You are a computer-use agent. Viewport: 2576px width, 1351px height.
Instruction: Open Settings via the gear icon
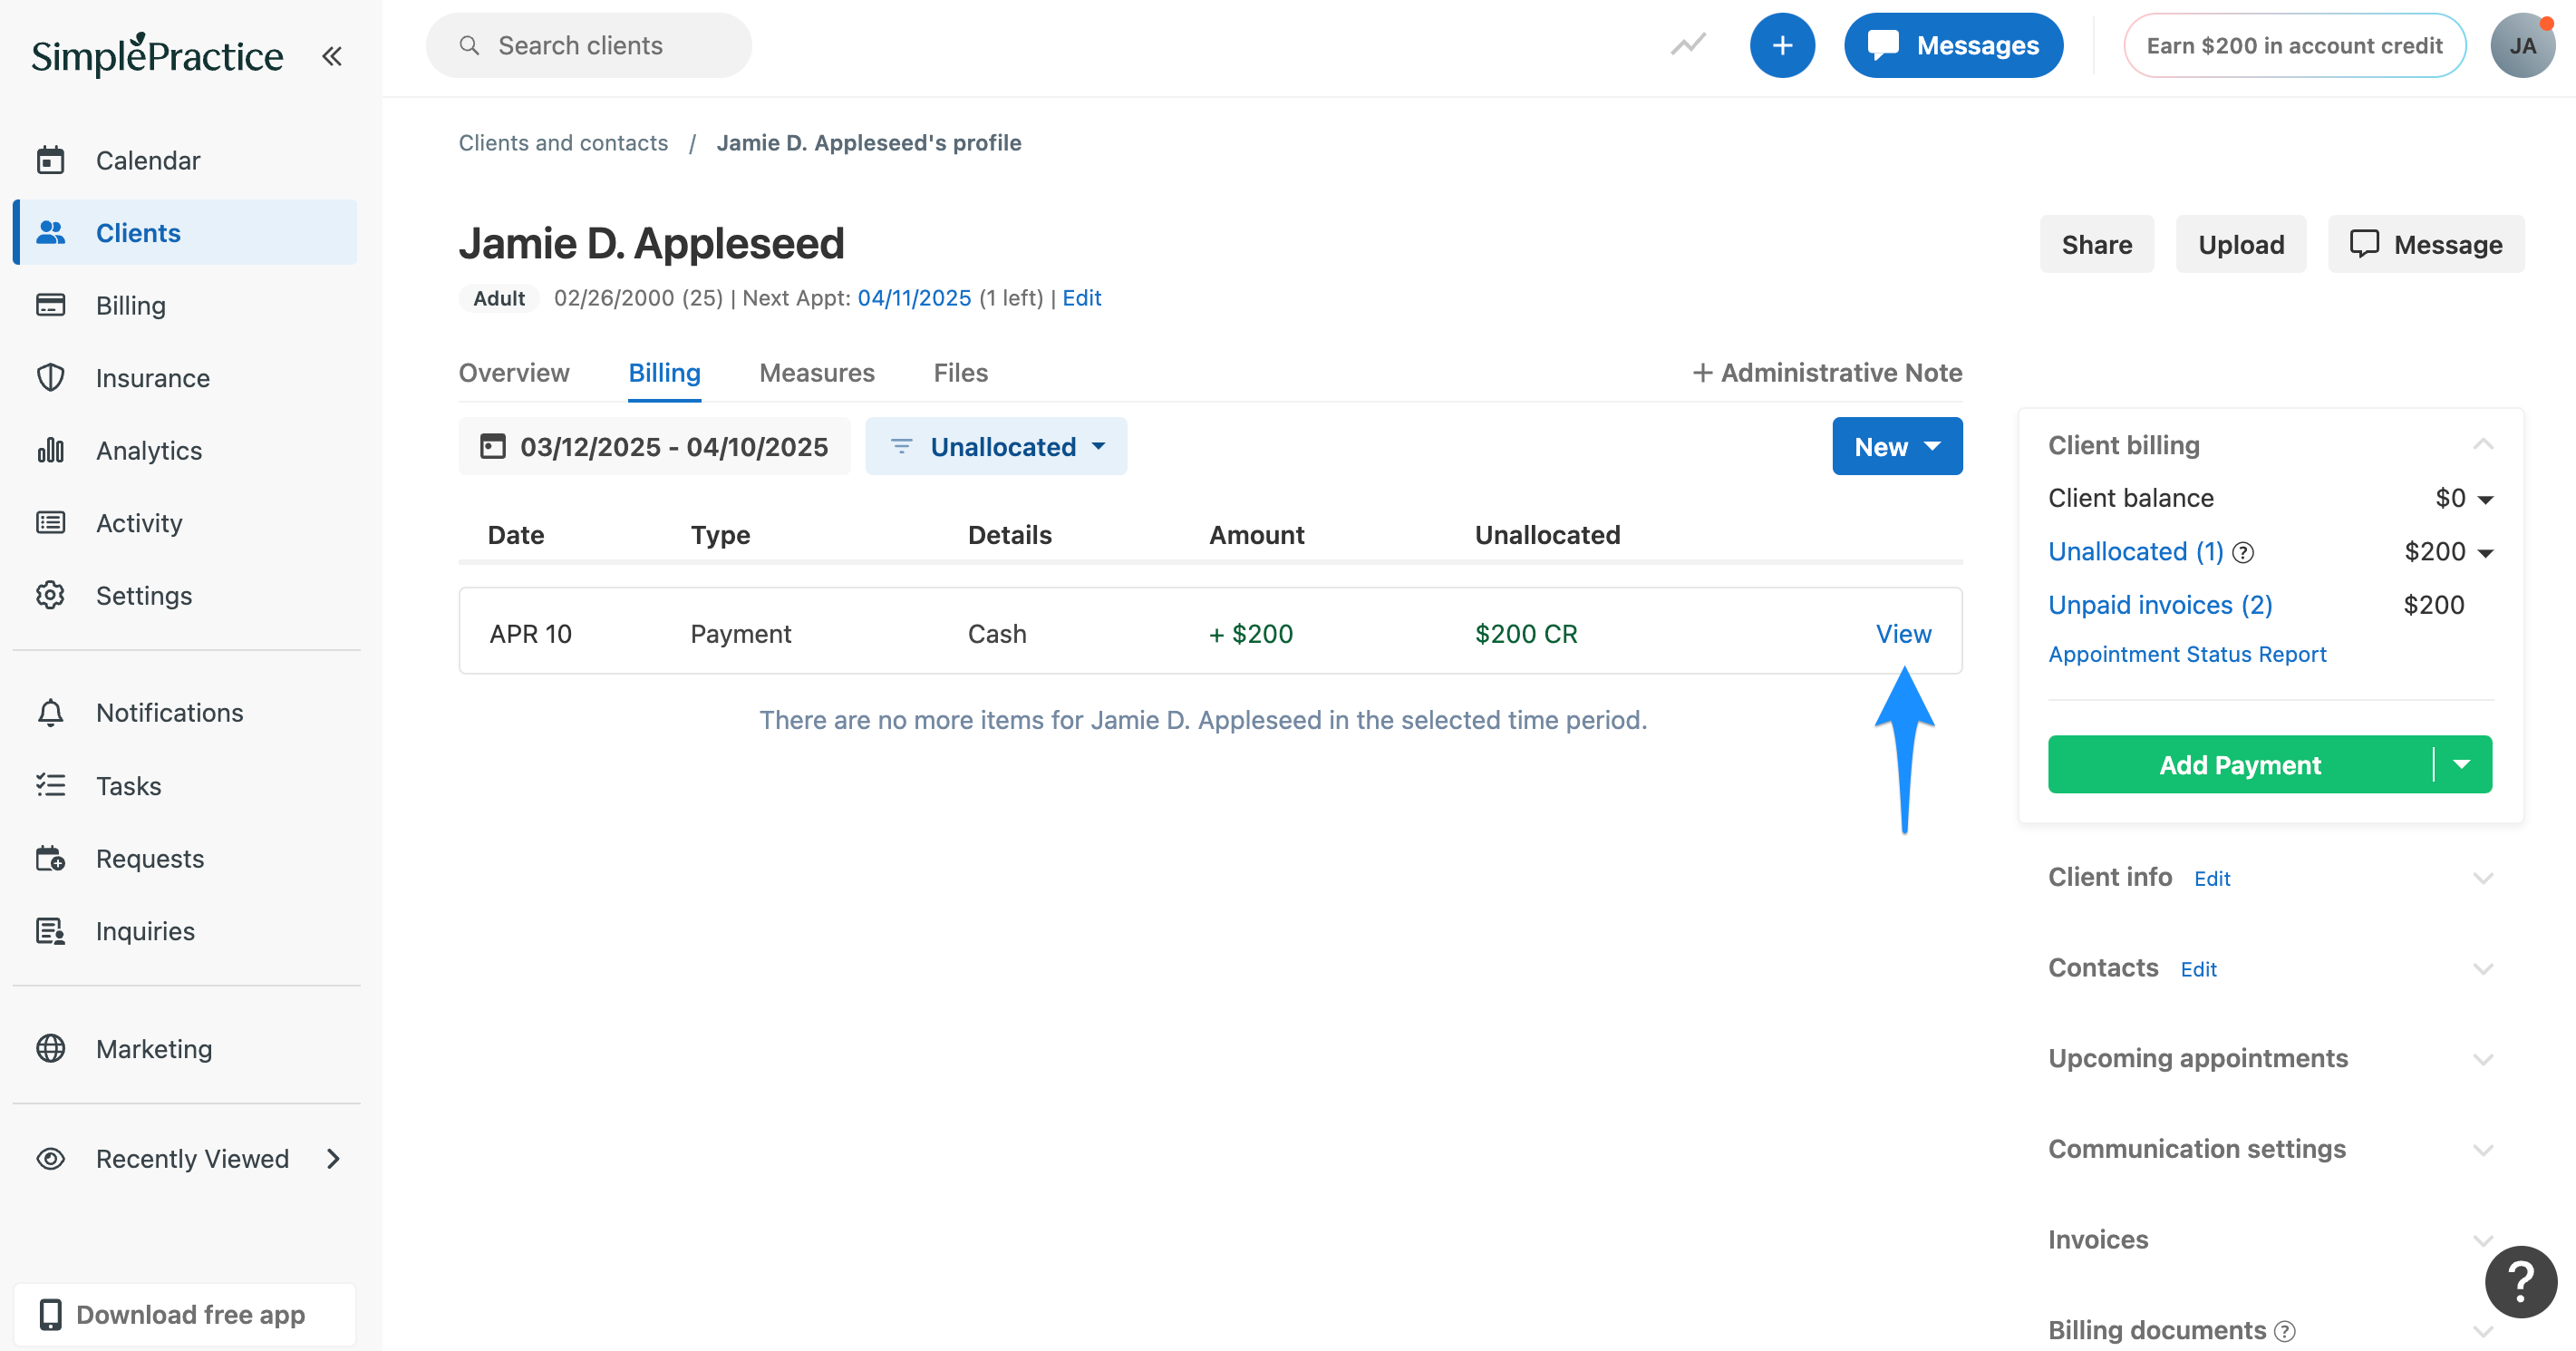(52, 595)
